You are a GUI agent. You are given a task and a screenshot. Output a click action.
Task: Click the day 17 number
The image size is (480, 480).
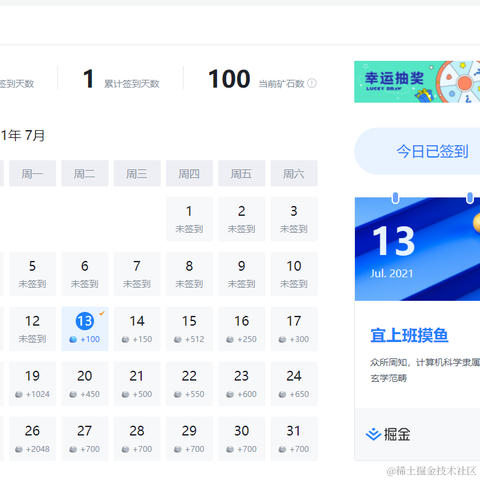coord(294,321)
